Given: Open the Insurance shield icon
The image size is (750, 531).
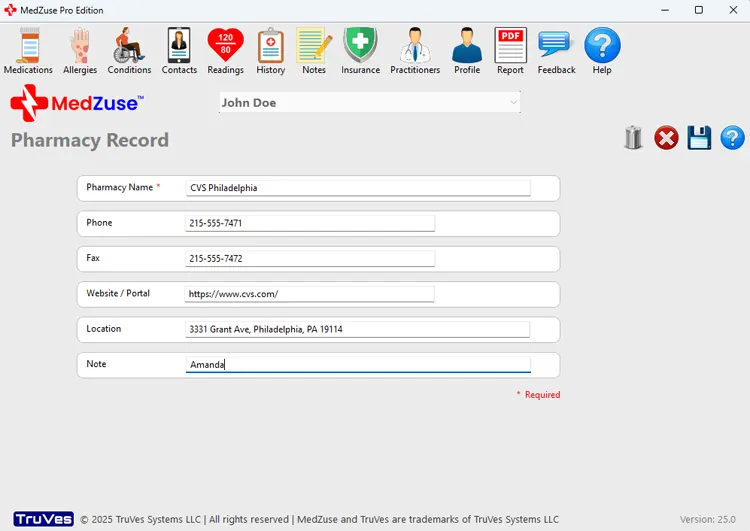Looking at the screenshot, I should point(360,50).
